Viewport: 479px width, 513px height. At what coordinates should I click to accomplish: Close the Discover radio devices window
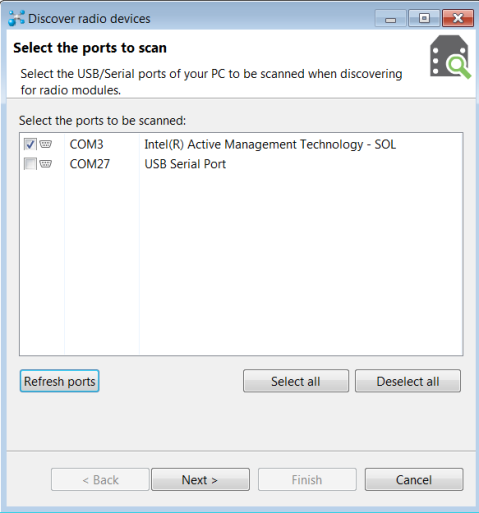[458, 18]
